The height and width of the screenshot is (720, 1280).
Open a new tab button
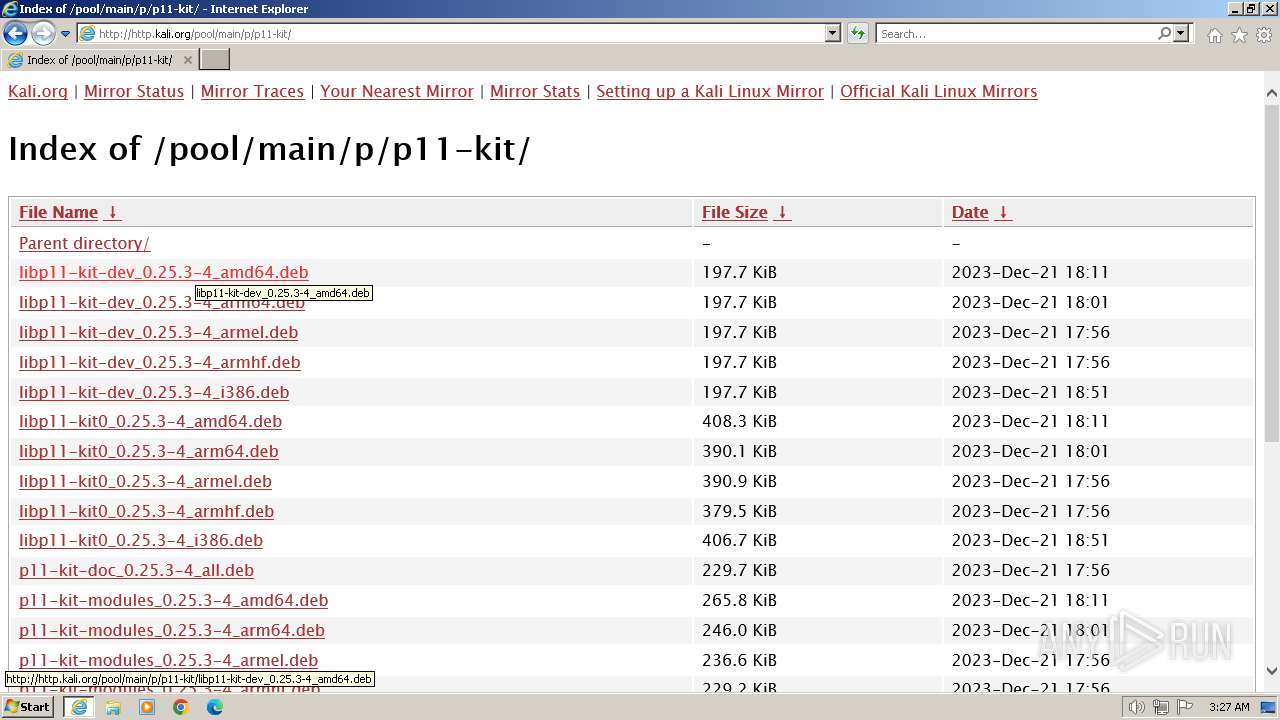pos(215,60)
